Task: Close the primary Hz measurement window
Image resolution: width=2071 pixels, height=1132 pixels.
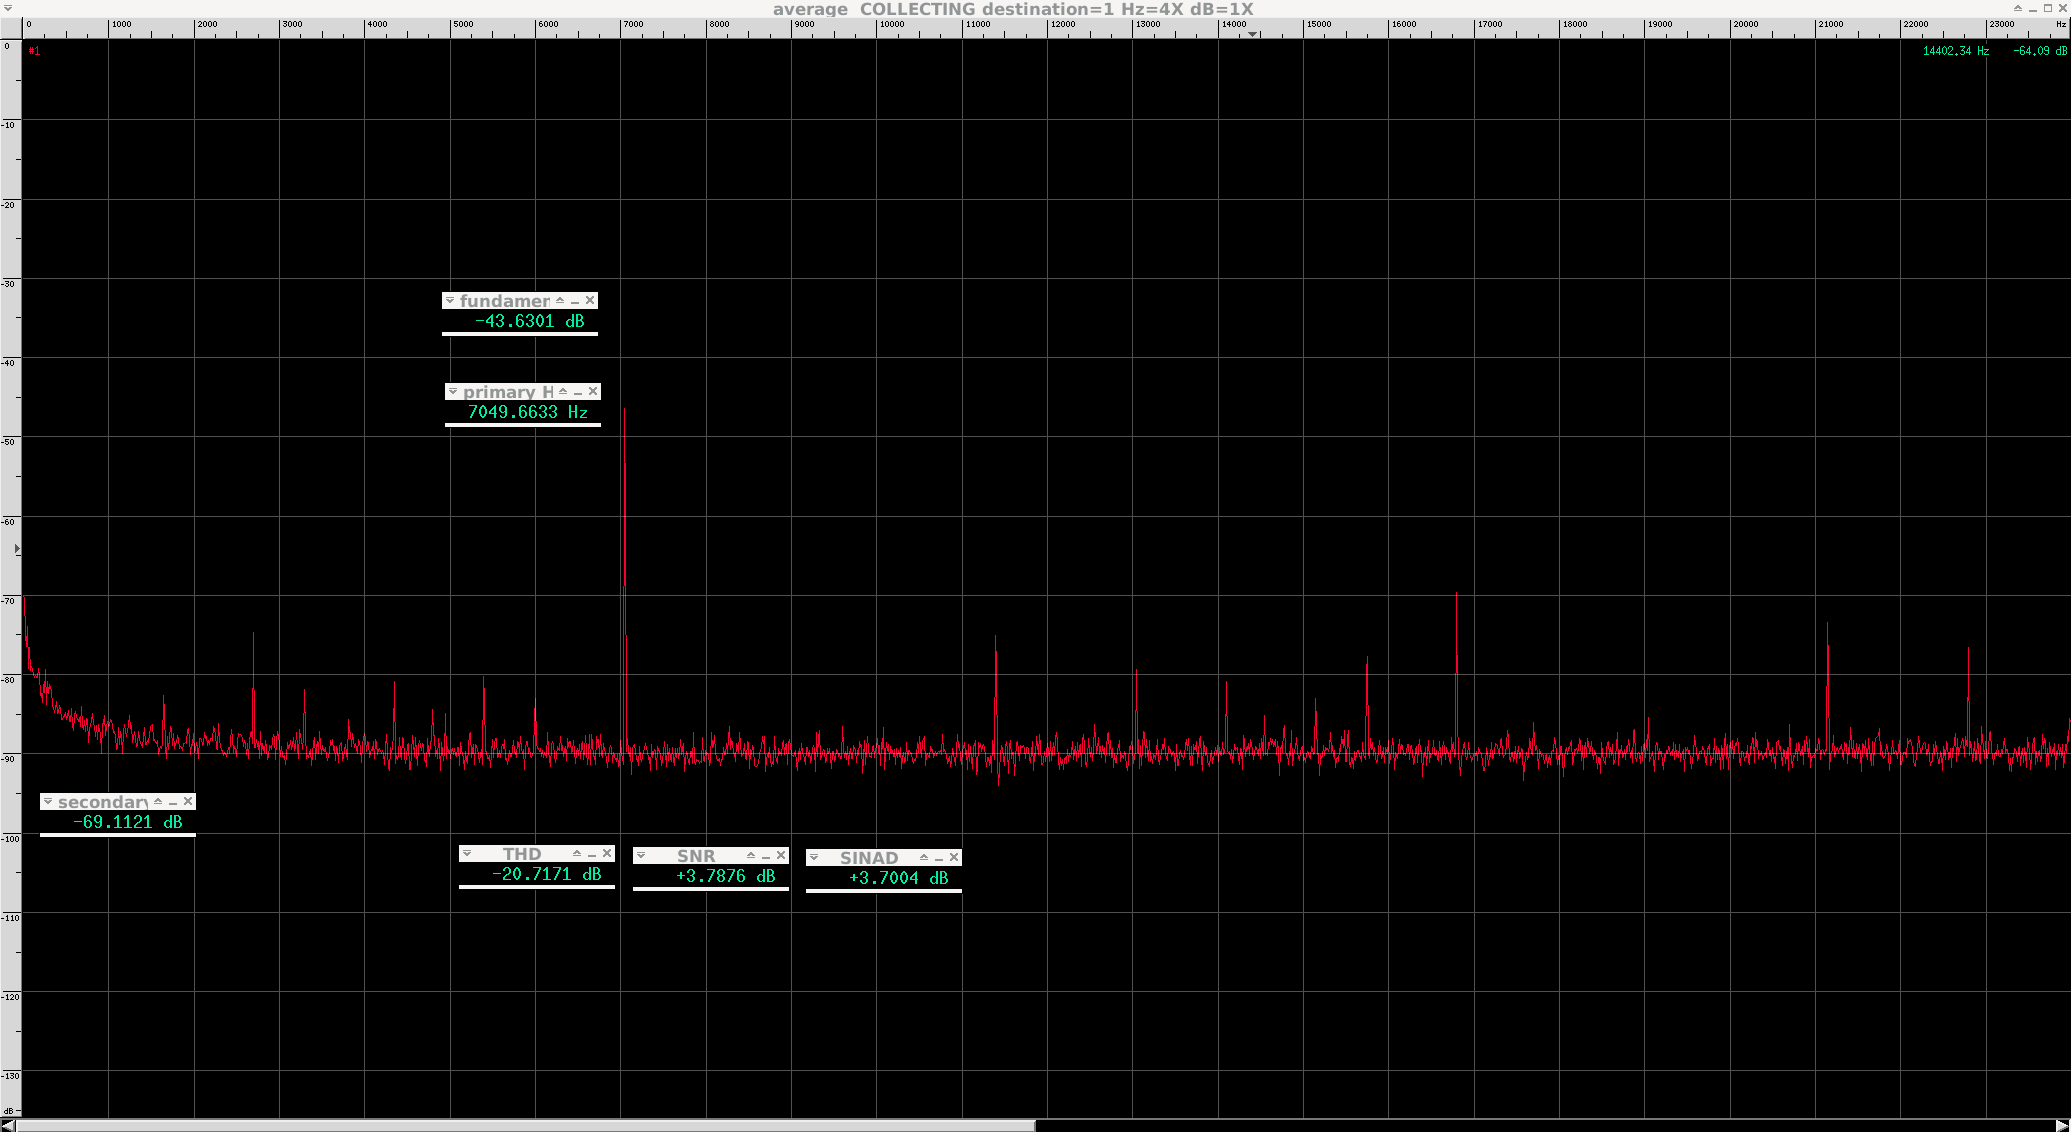Action: pyautogui.click(x=593, y=392)
